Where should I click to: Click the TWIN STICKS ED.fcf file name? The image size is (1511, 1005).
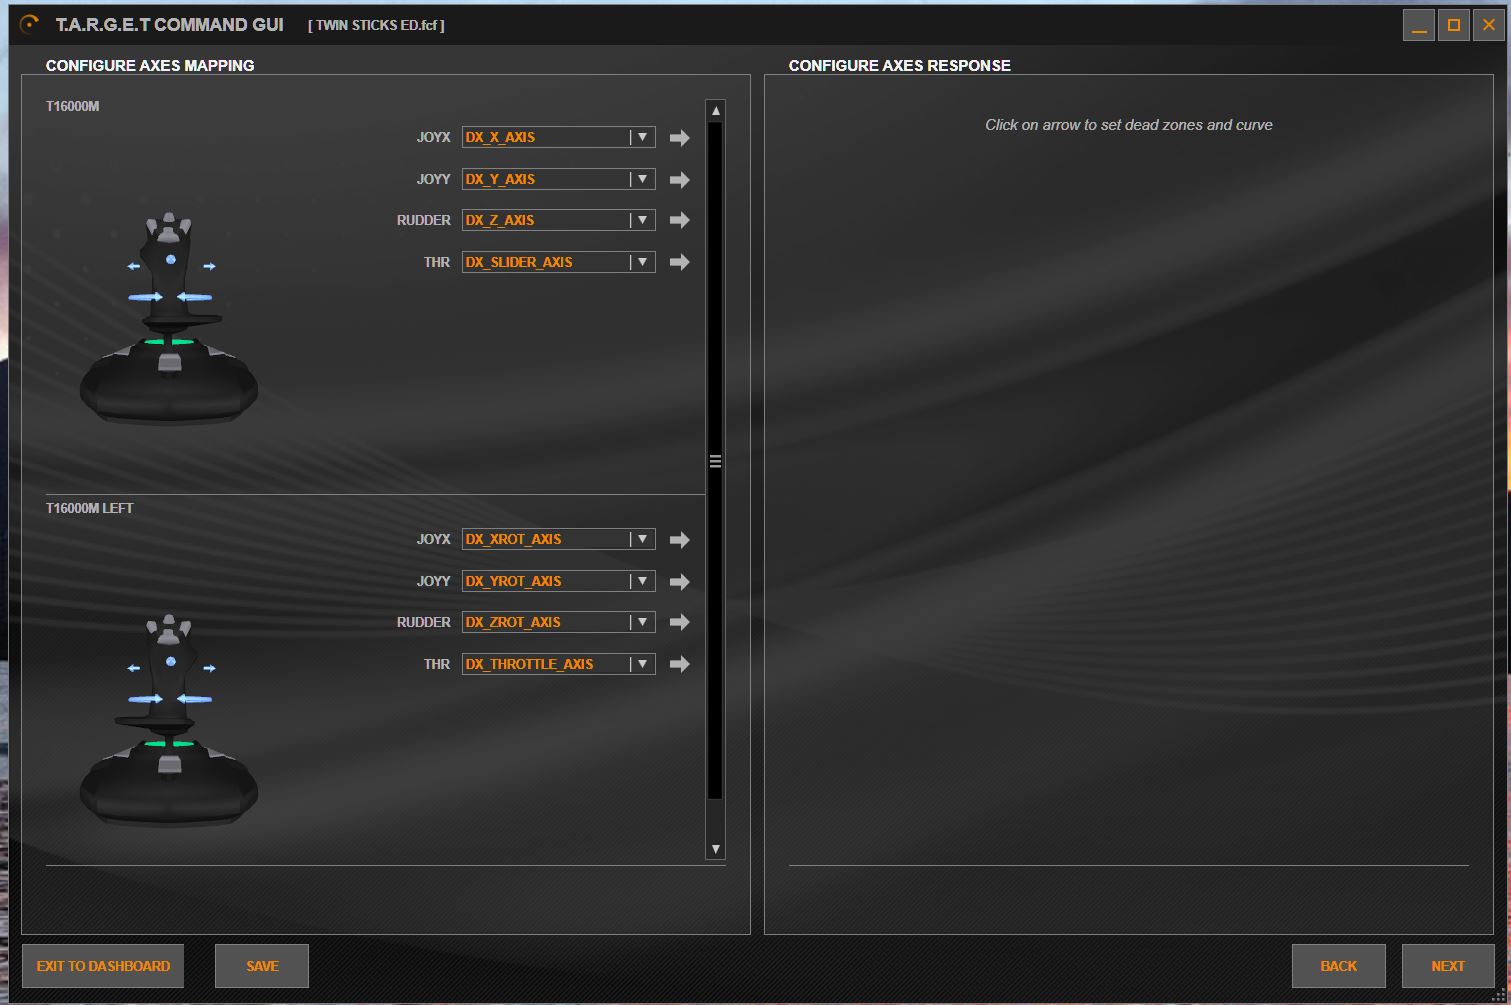(376, 25)
